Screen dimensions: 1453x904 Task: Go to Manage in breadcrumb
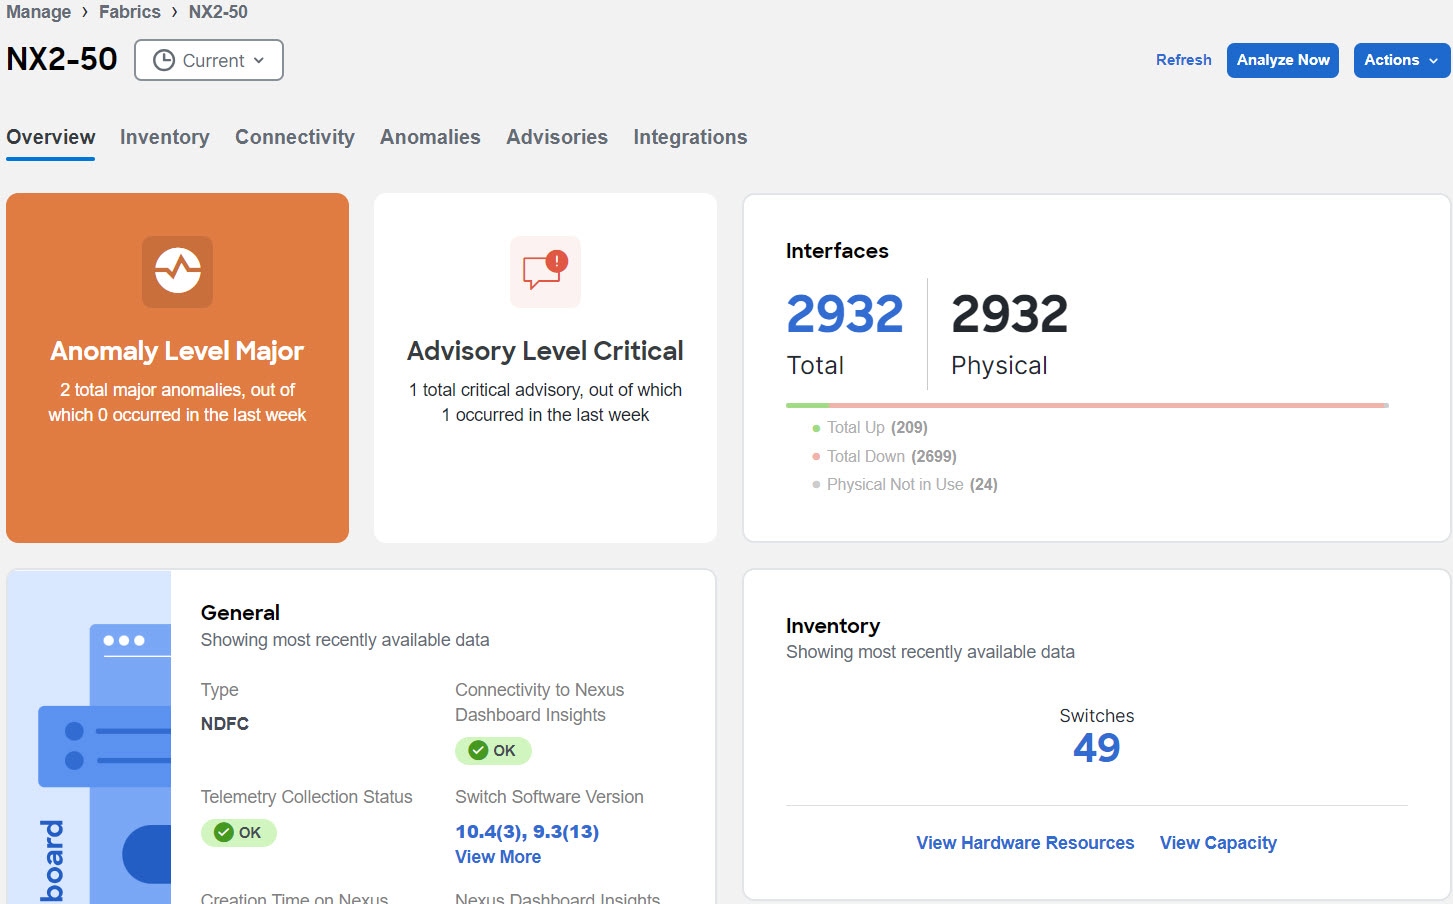point(39,12)
